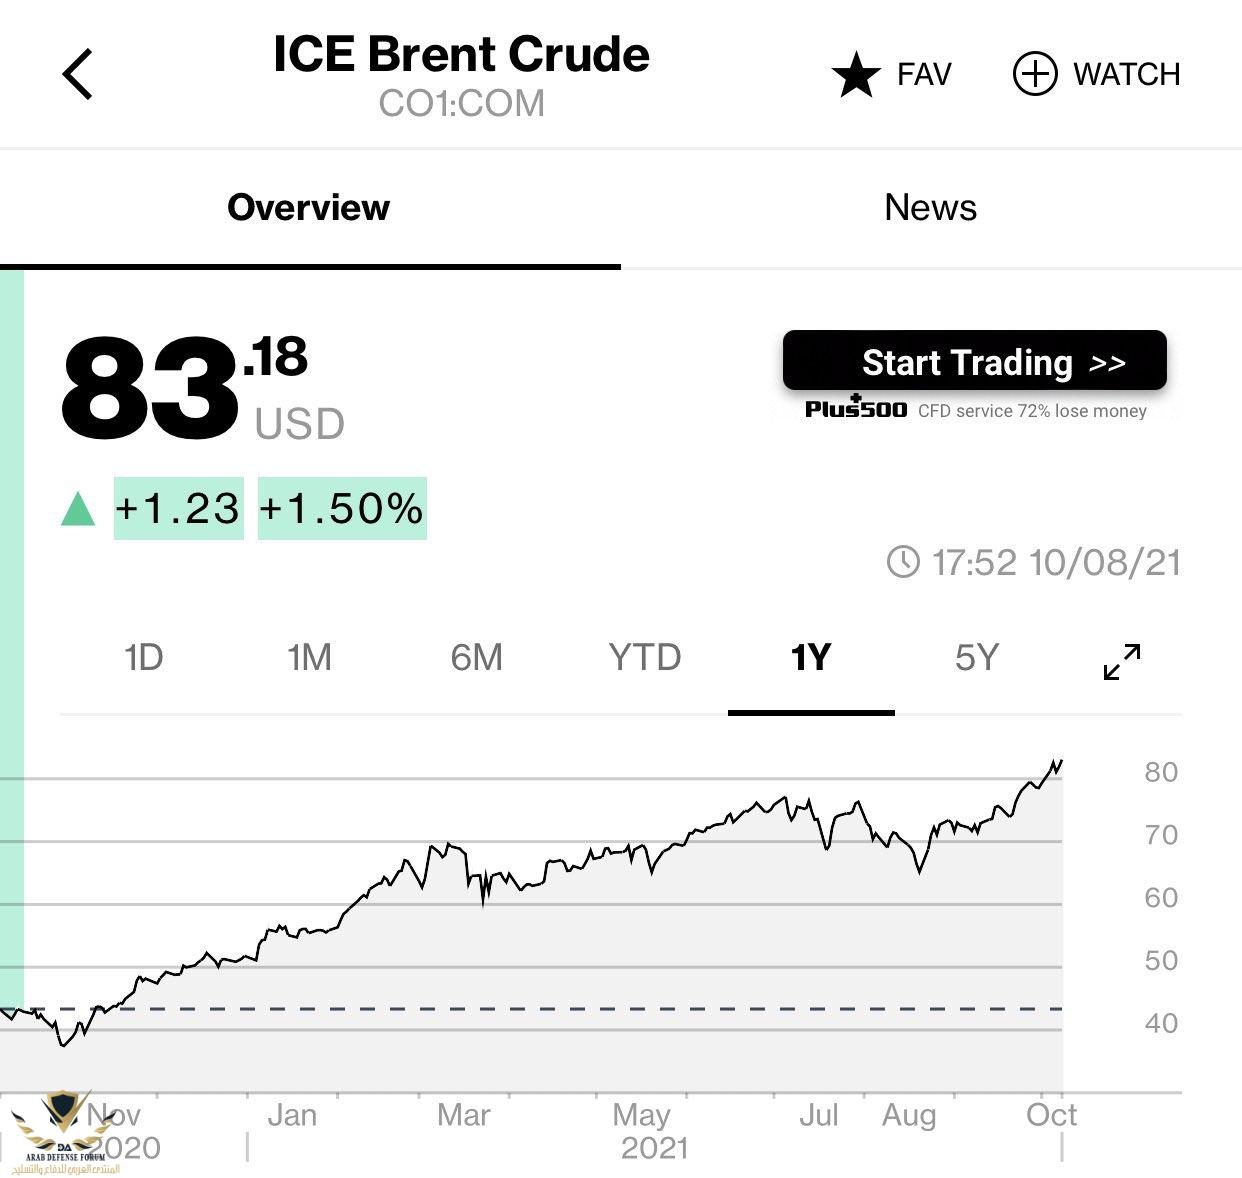This screenshot has width=1242, height=1178.
Task: Select the 6M chart range
Action: point(476,657)
